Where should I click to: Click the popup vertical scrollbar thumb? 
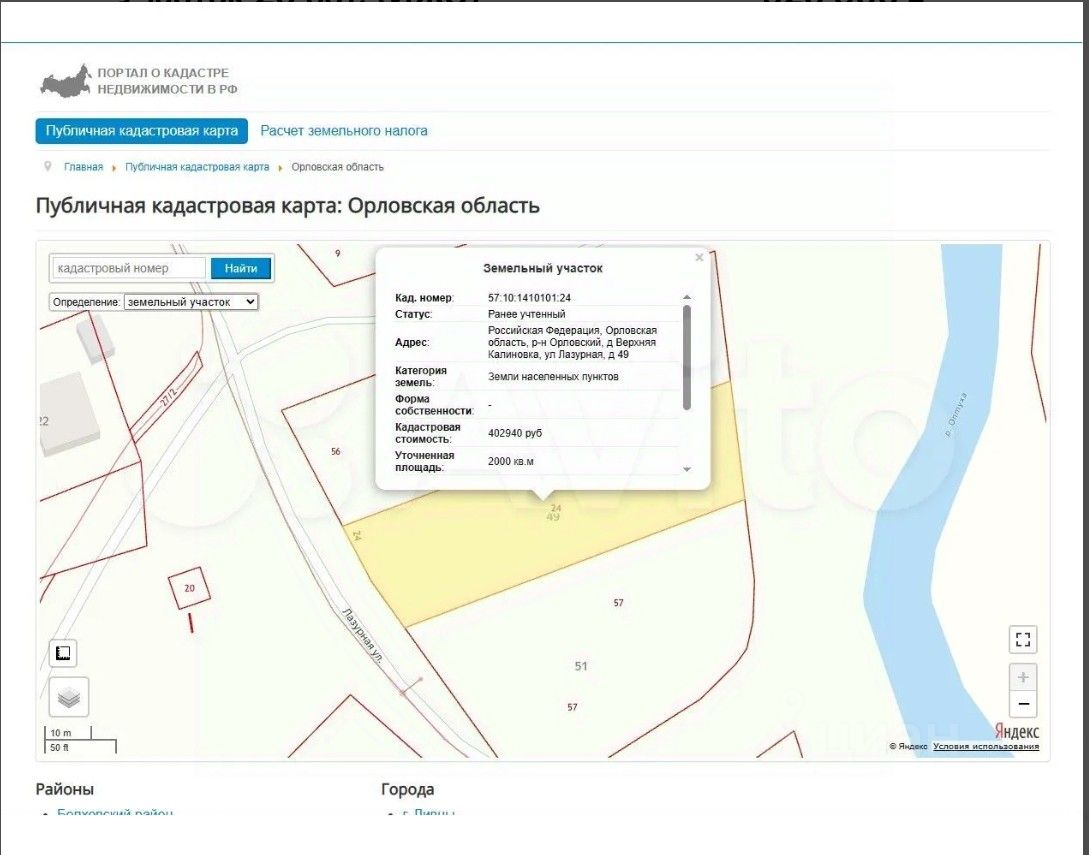click(x=687, y=357)
